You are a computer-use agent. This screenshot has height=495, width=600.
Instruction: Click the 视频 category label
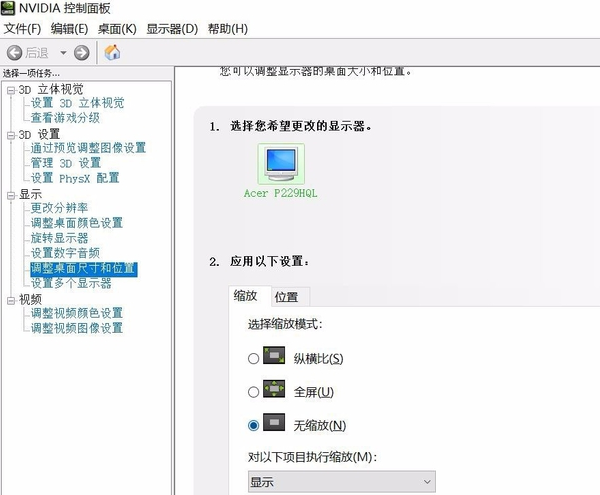[30, 300]
